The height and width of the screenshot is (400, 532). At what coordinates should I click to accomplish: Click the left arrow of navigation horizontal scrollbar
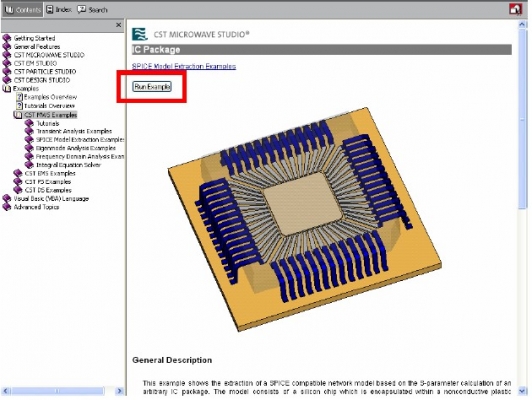coord(6,391)
